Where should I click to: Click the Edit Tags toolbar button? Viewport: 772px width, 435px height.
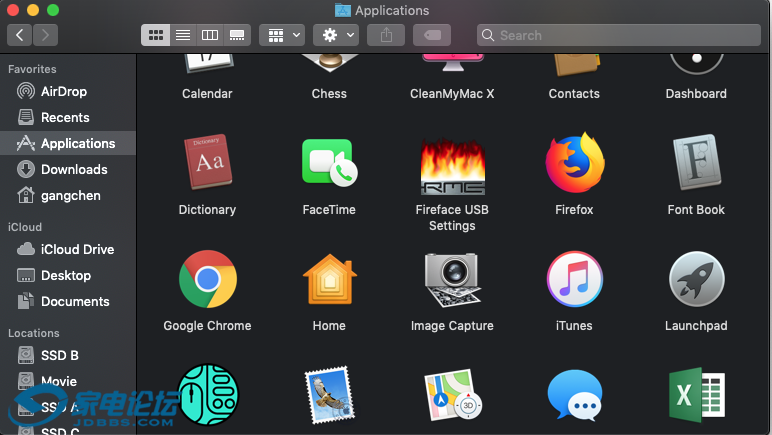tap(432, 35)
